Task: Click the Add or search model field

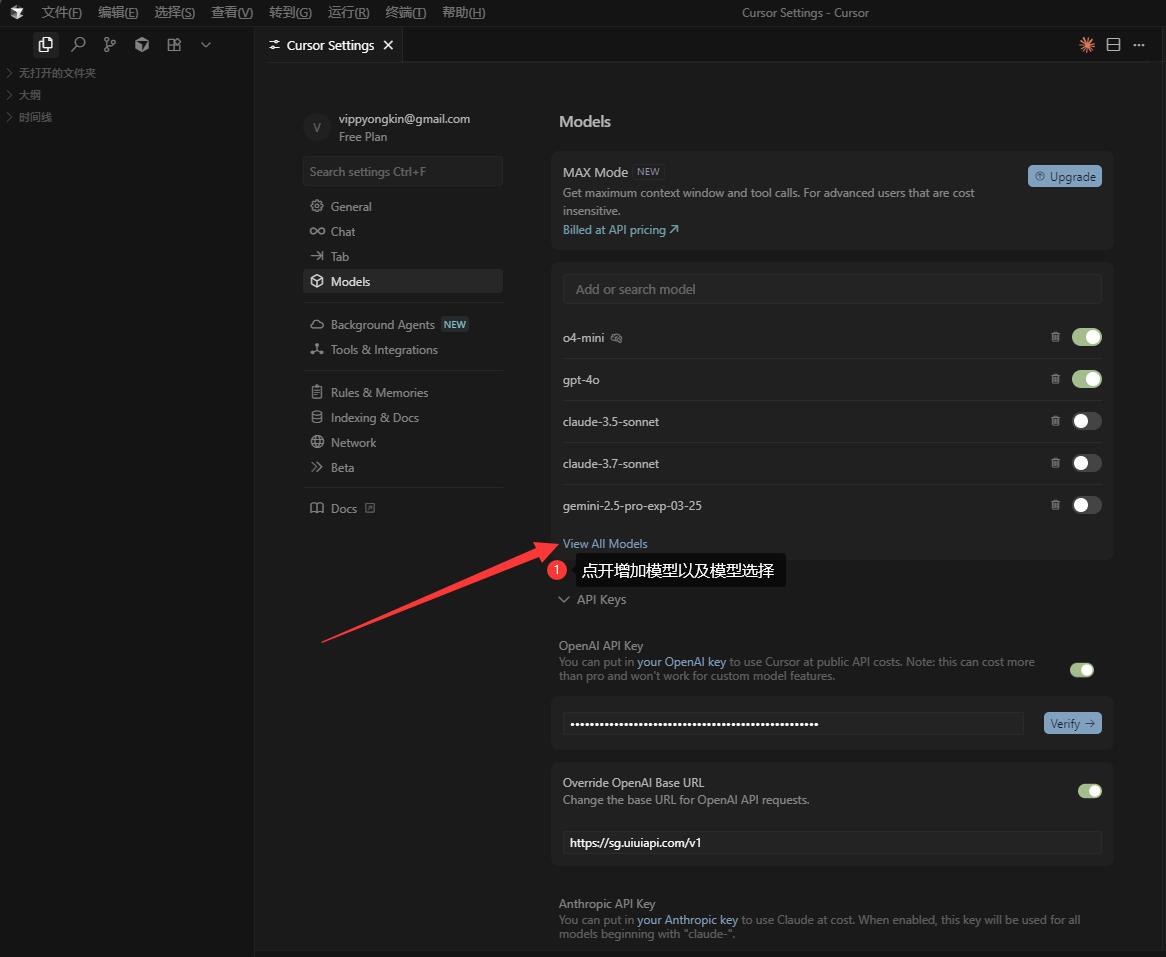Action: tap(831, 289)
